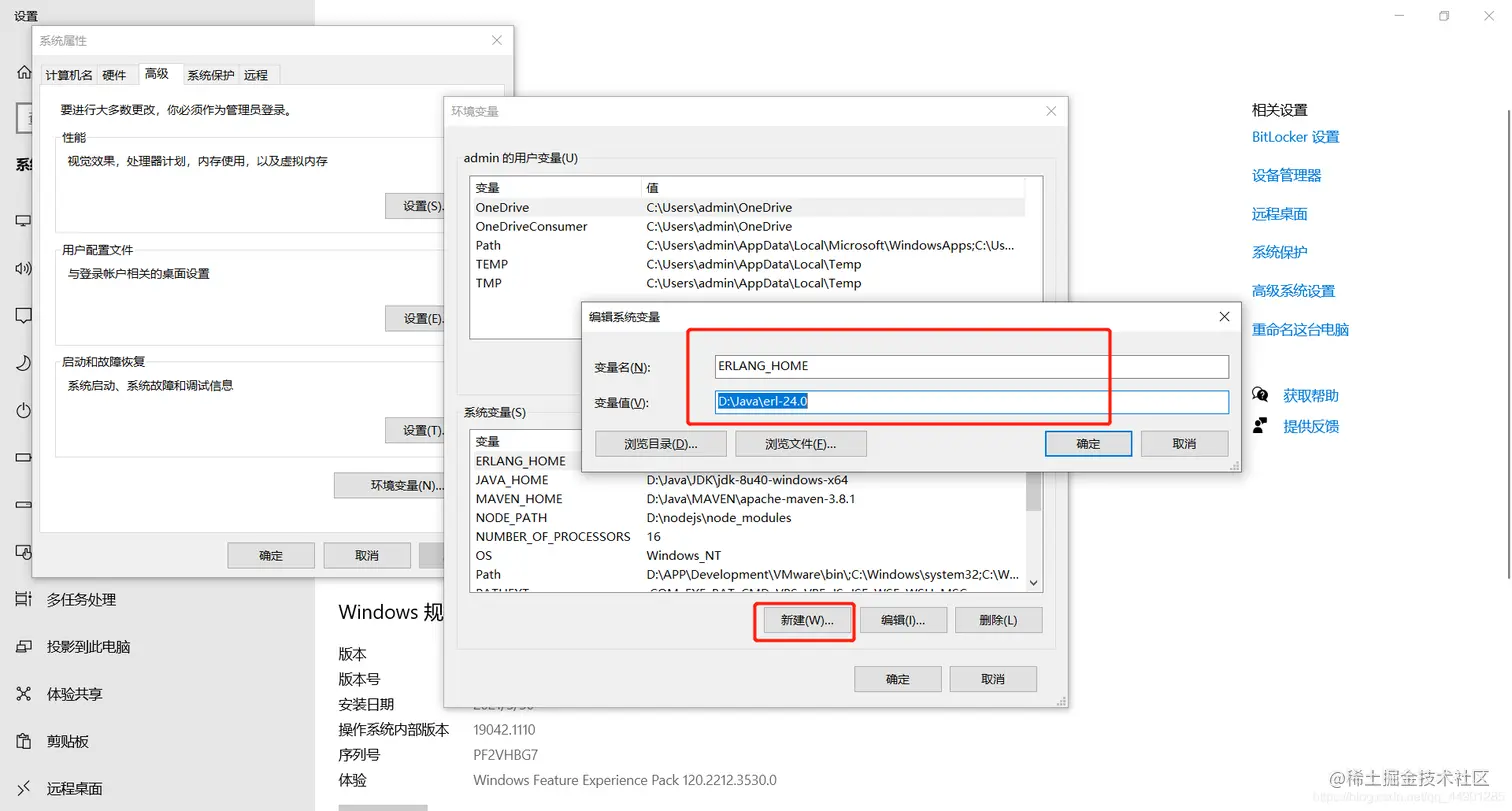Screen dimensions: 1512x811
Task: Close the 环境变量 dialog with X
Action: point(1051,111)
